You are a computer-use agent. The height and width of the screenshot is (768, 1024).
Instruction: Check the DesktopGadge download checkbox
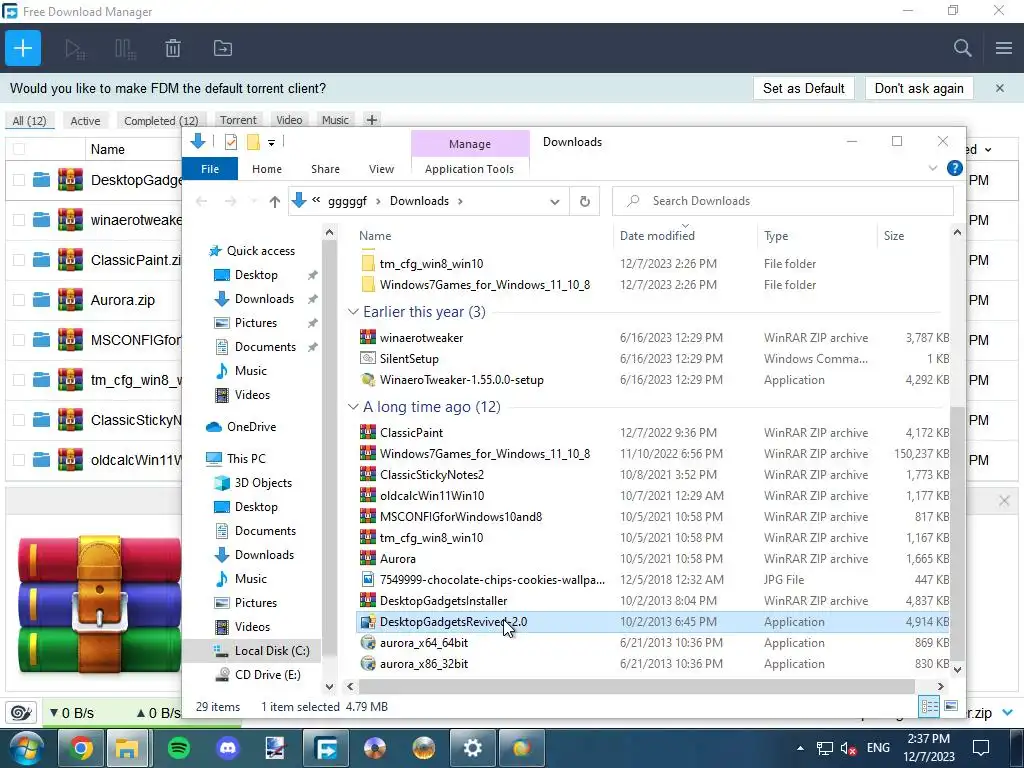coord(19,180)
